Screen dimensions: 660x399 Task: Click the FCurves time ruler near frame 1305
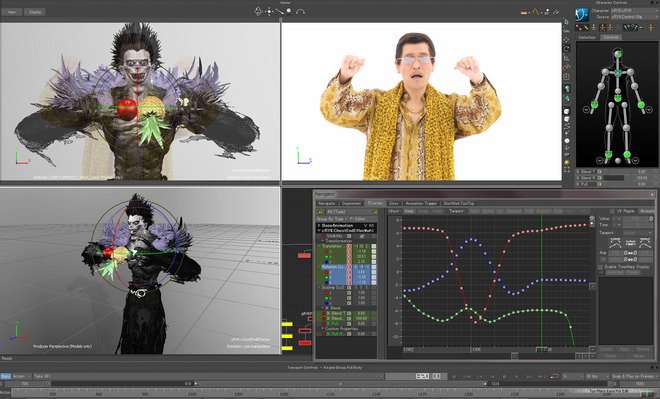click(x=476, y=349)
